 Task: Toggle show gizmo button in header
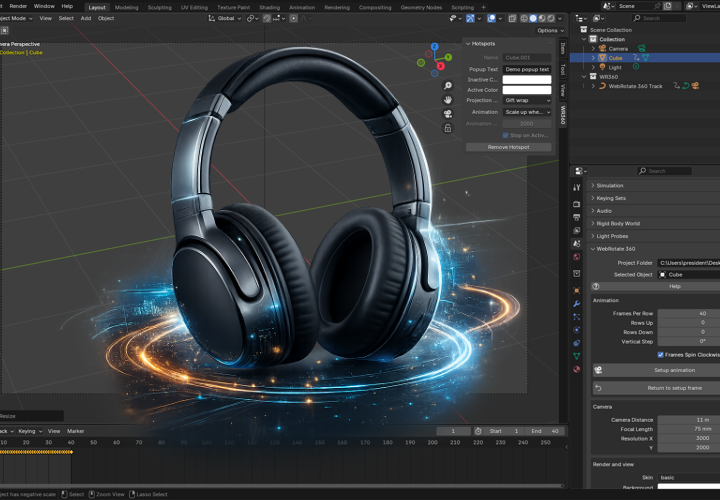tap(470, 18)
